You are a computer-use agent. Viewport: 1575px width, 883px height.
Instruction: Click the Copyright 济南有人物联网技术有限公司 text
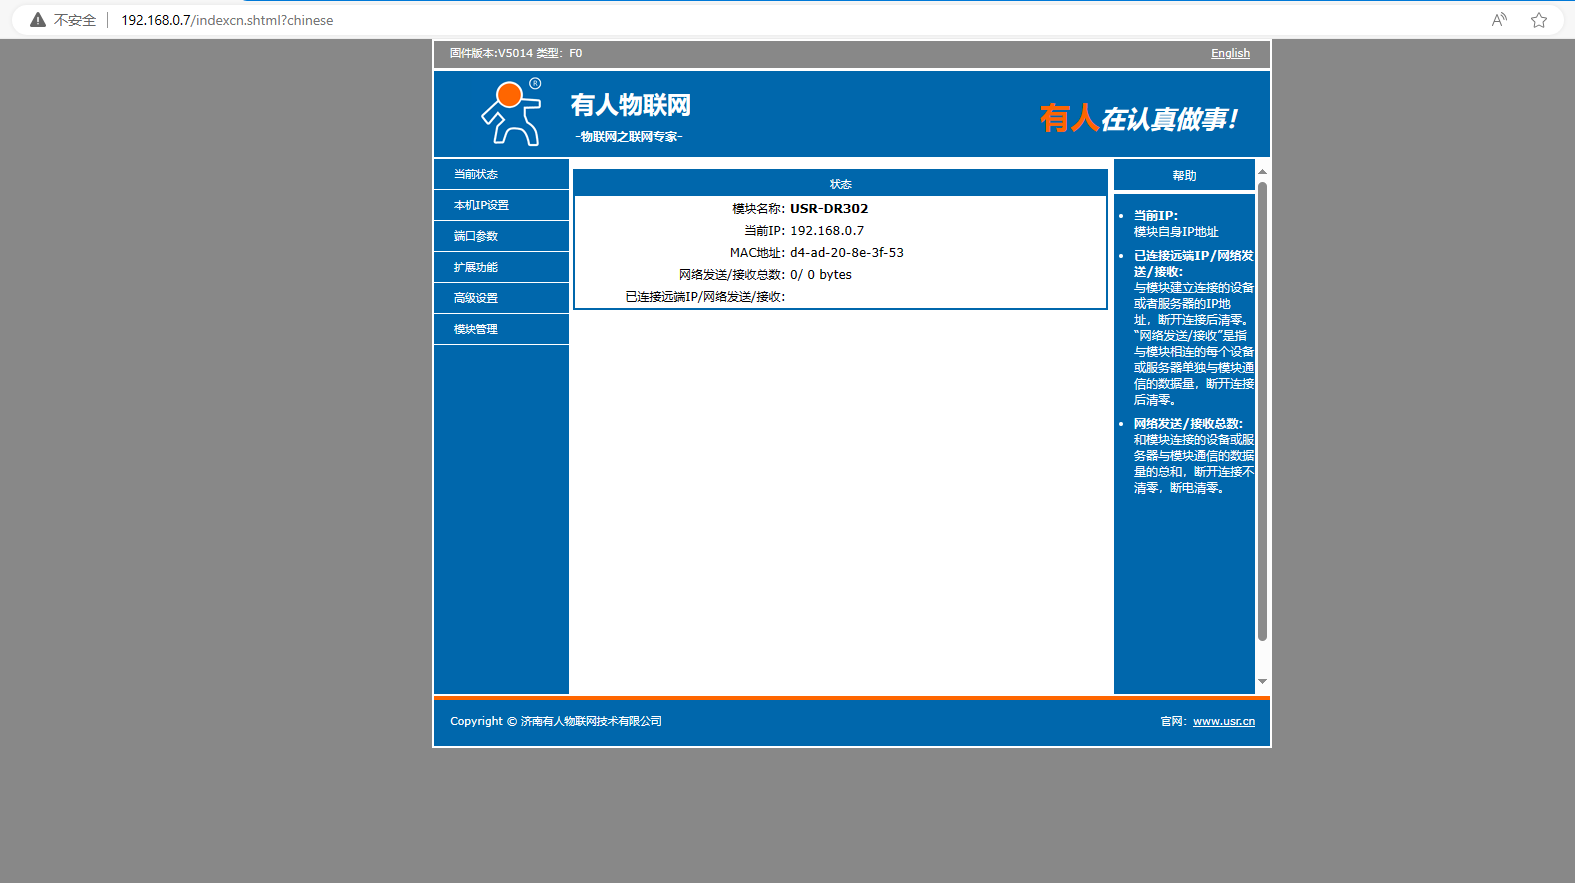point(556,721)
